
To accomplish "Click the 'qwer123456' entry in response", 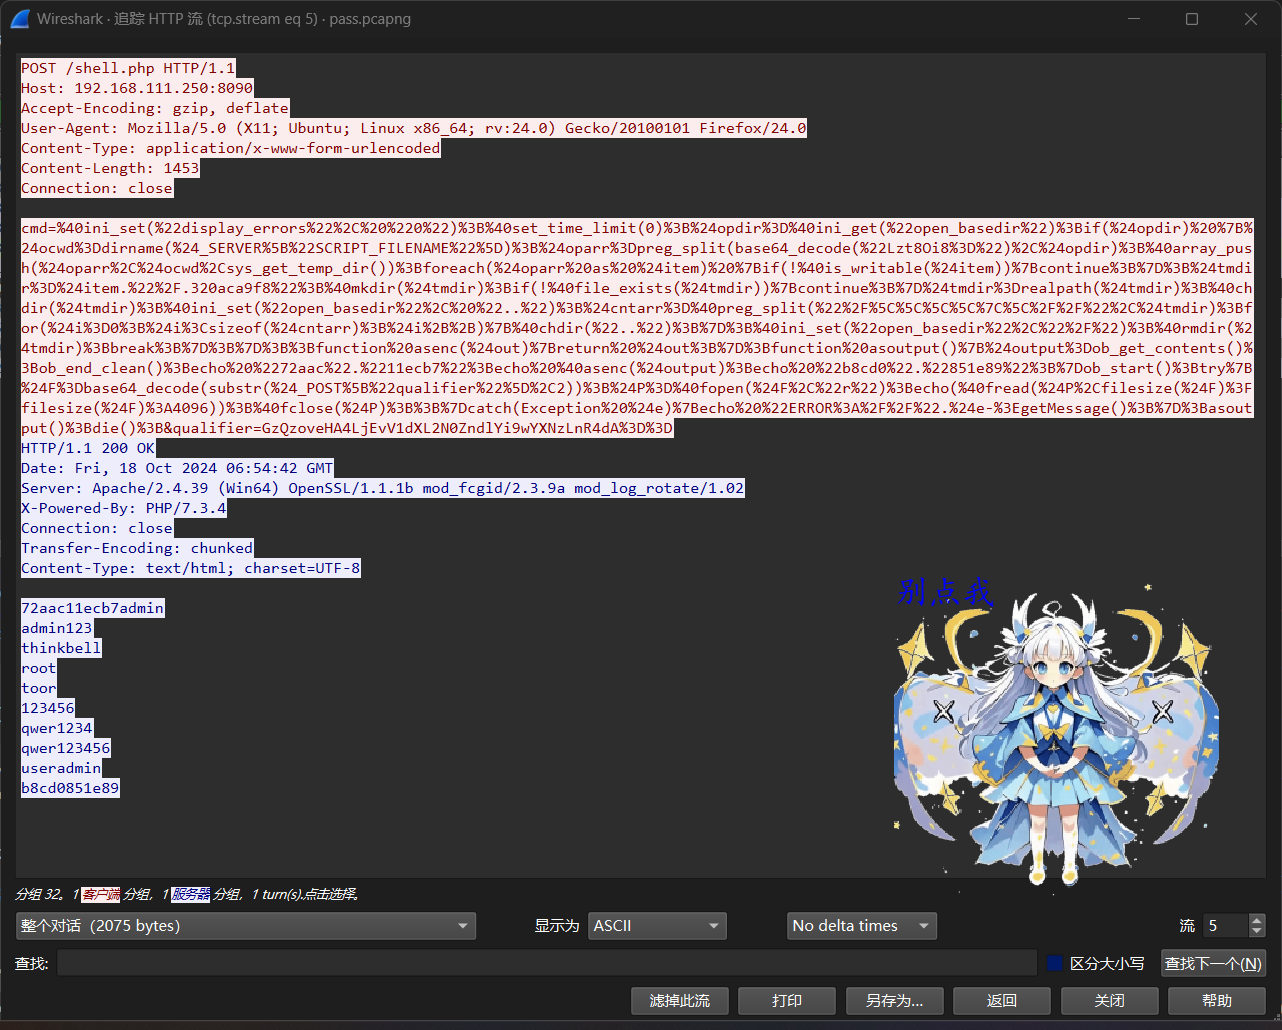I will tap(66, 748).
